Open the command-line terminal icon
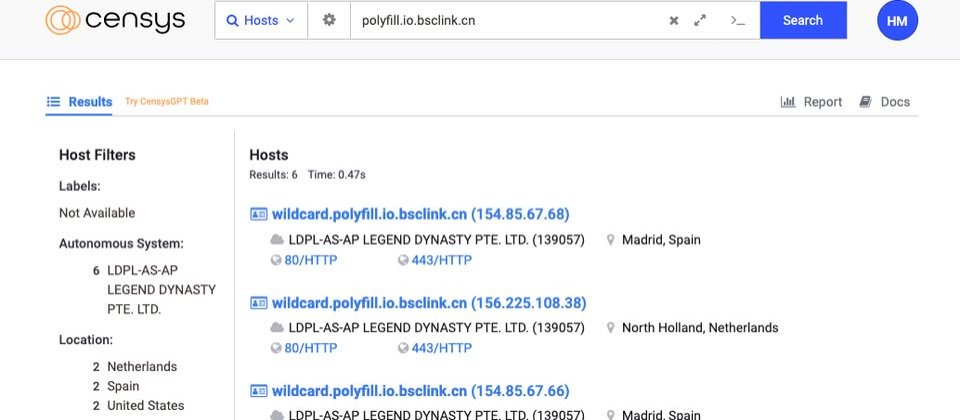 (x=738, y=20)
